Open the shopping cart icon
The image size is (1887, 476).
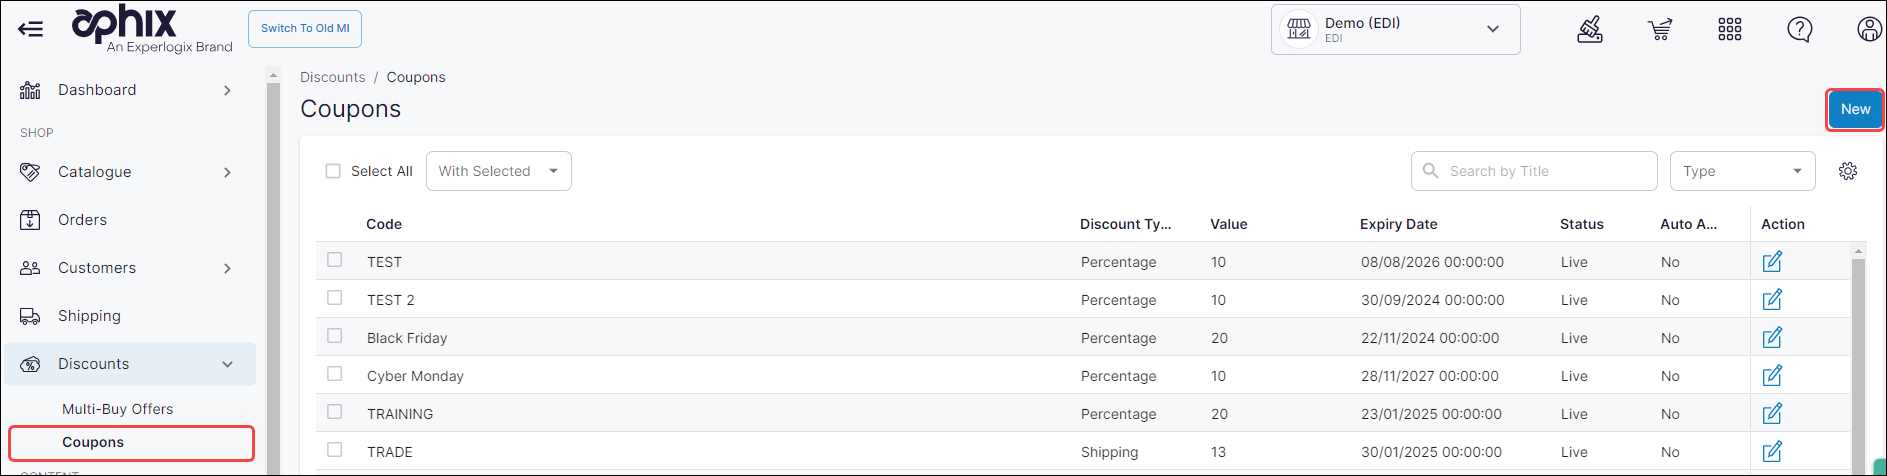tap(1660, 30)
